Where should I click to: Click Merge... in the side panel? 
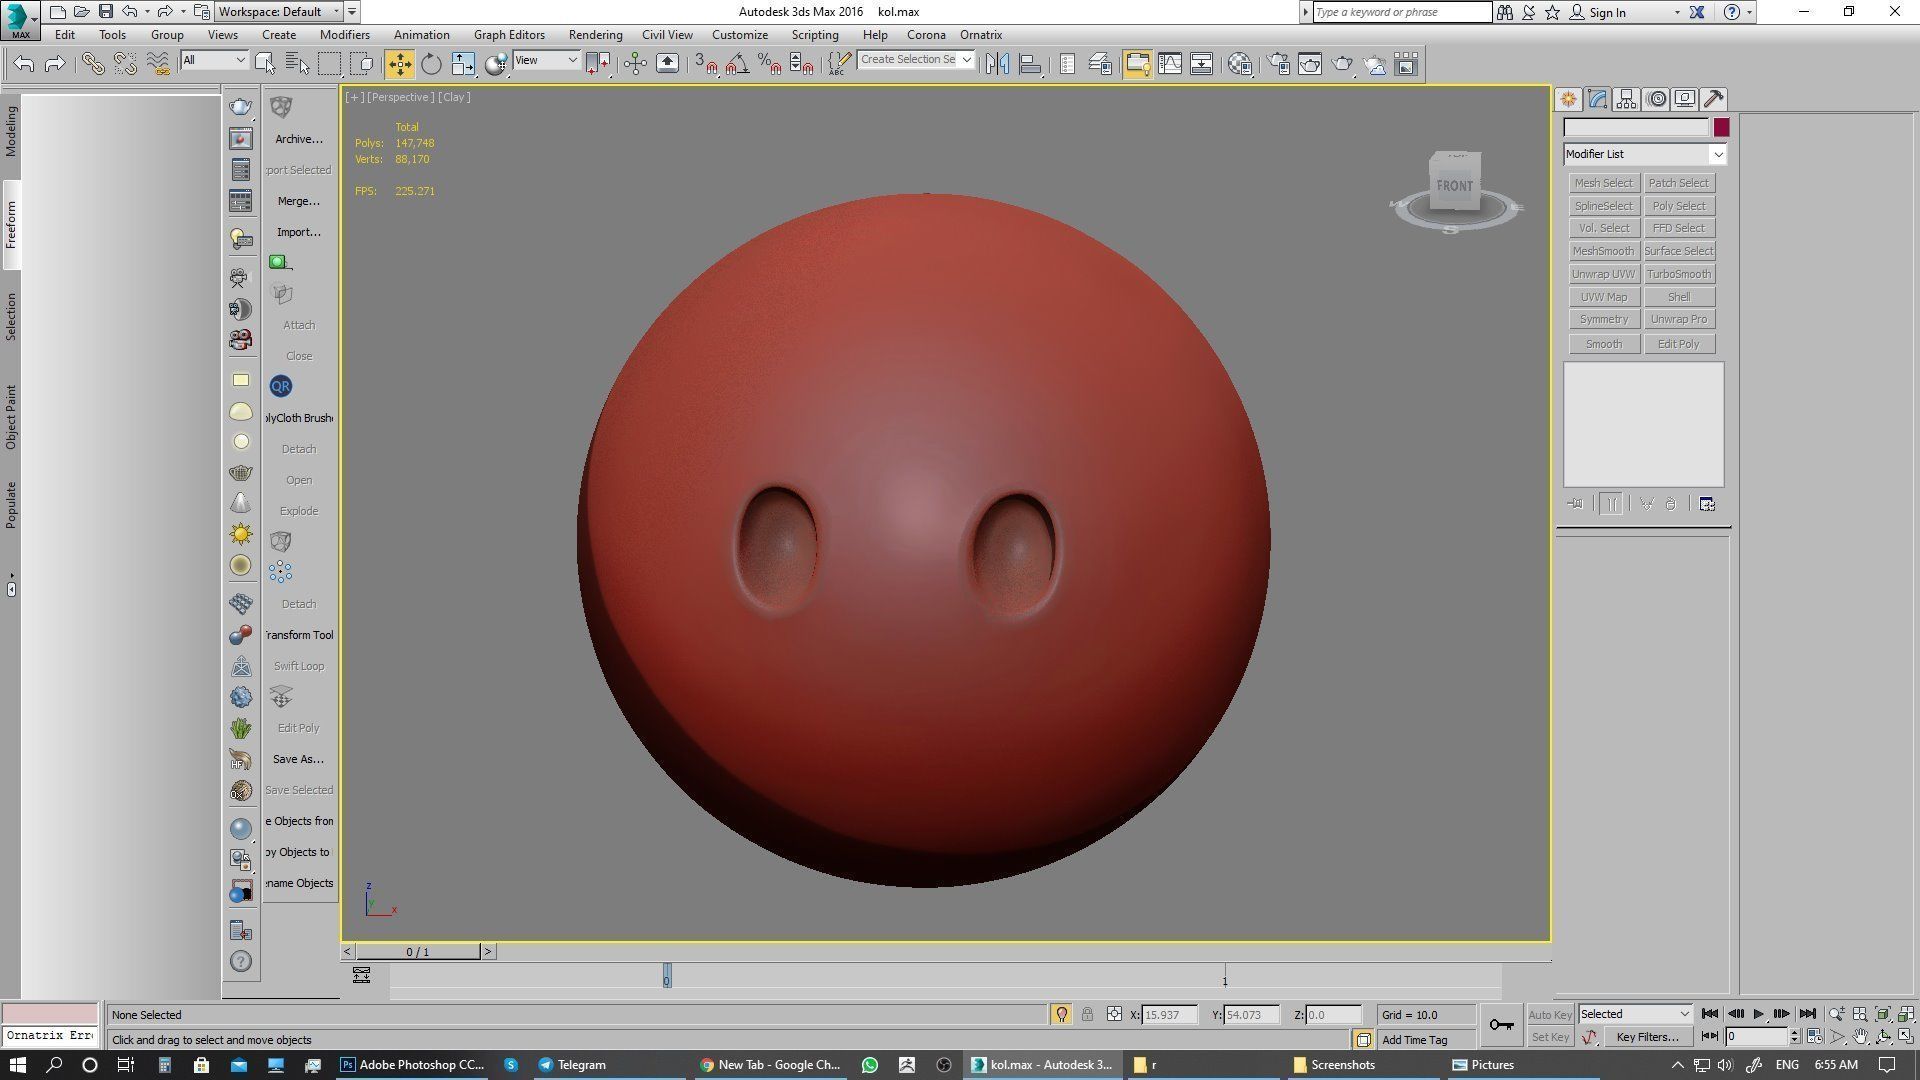(x=298, y=201)
